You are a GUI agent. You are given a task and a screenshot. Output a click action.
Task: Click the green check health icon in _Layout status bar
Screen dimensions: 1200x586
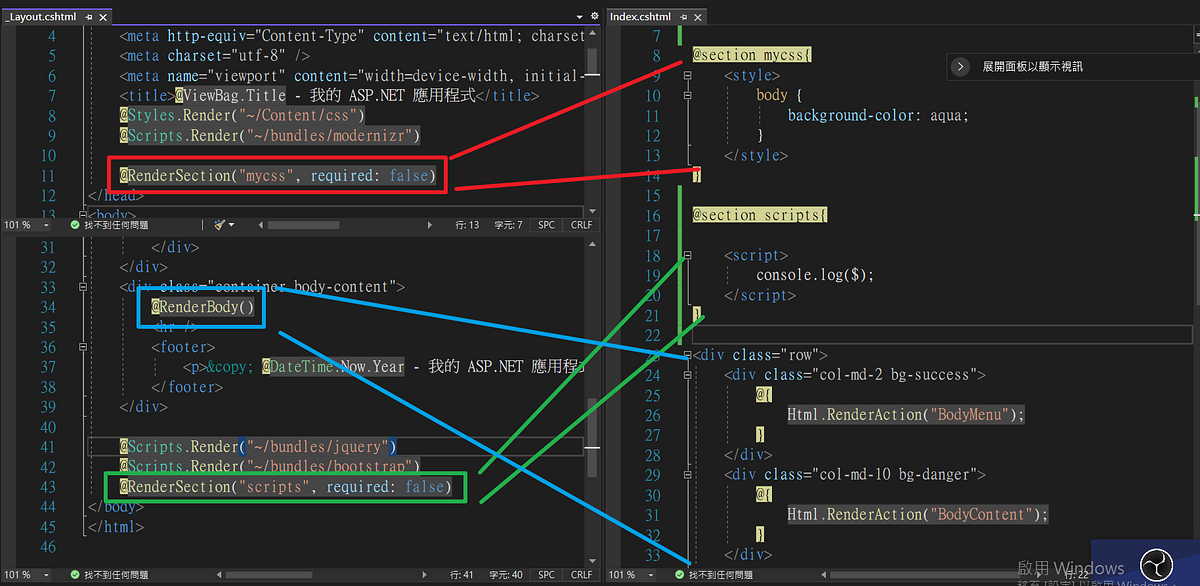(74, 226)
